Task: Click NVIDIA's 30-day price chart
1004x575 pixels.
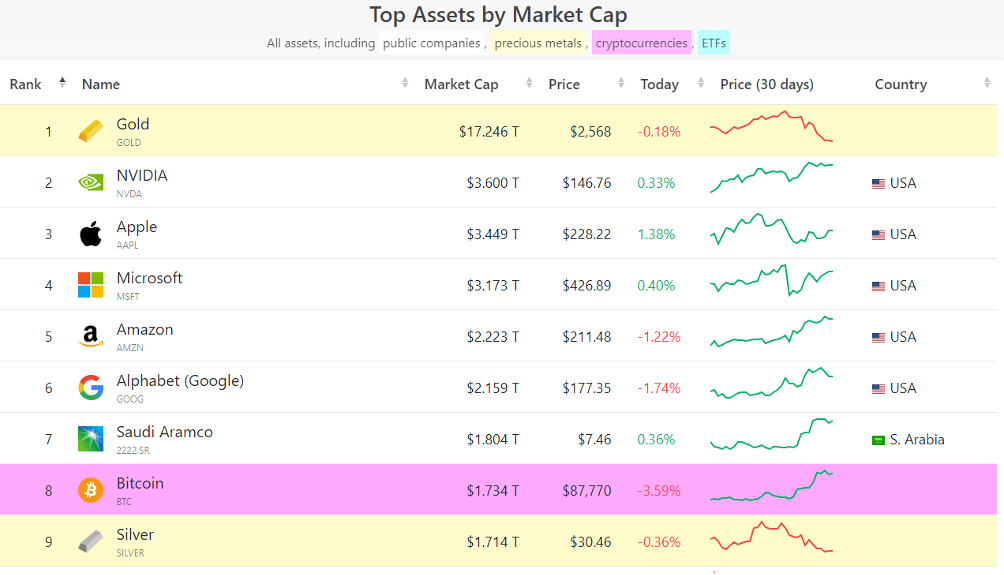Action: [771, 178]
